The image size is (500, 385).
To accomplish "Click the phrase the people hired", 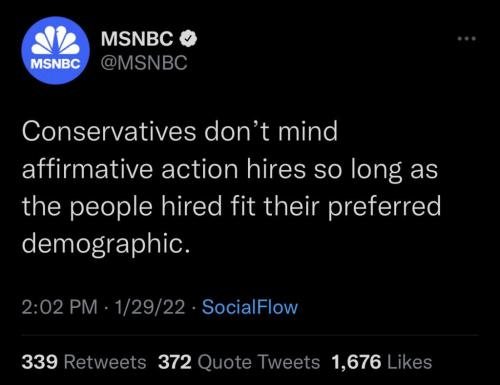I will 122,206.
